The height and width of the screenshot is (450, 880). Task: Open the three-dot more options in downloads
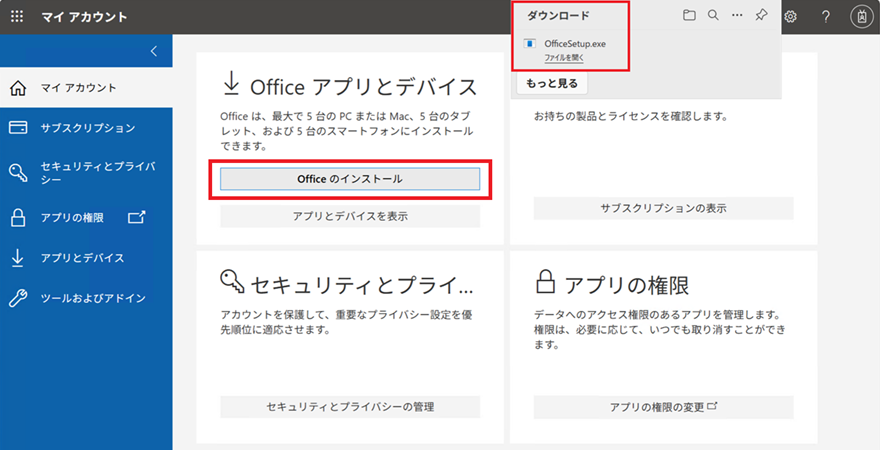[x=737, y=16]
